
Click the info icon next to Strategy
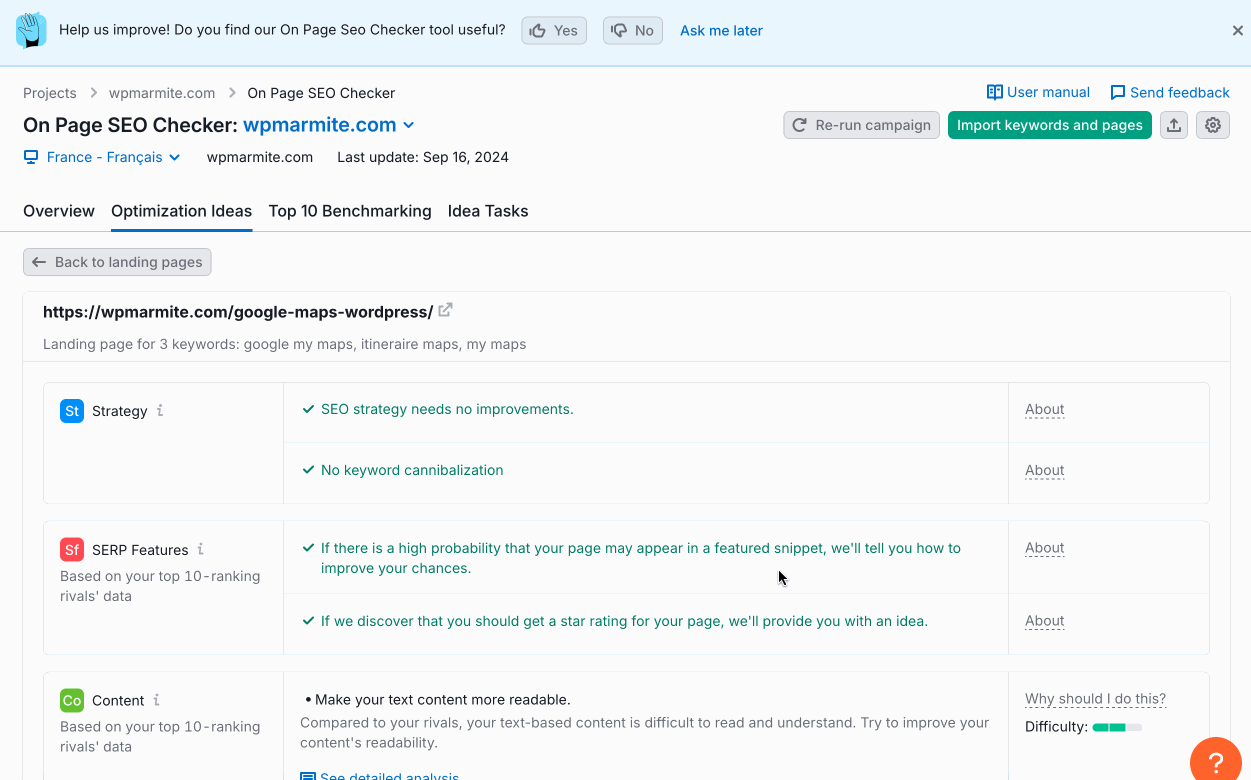pyautogui.click(x=160, y=411)
